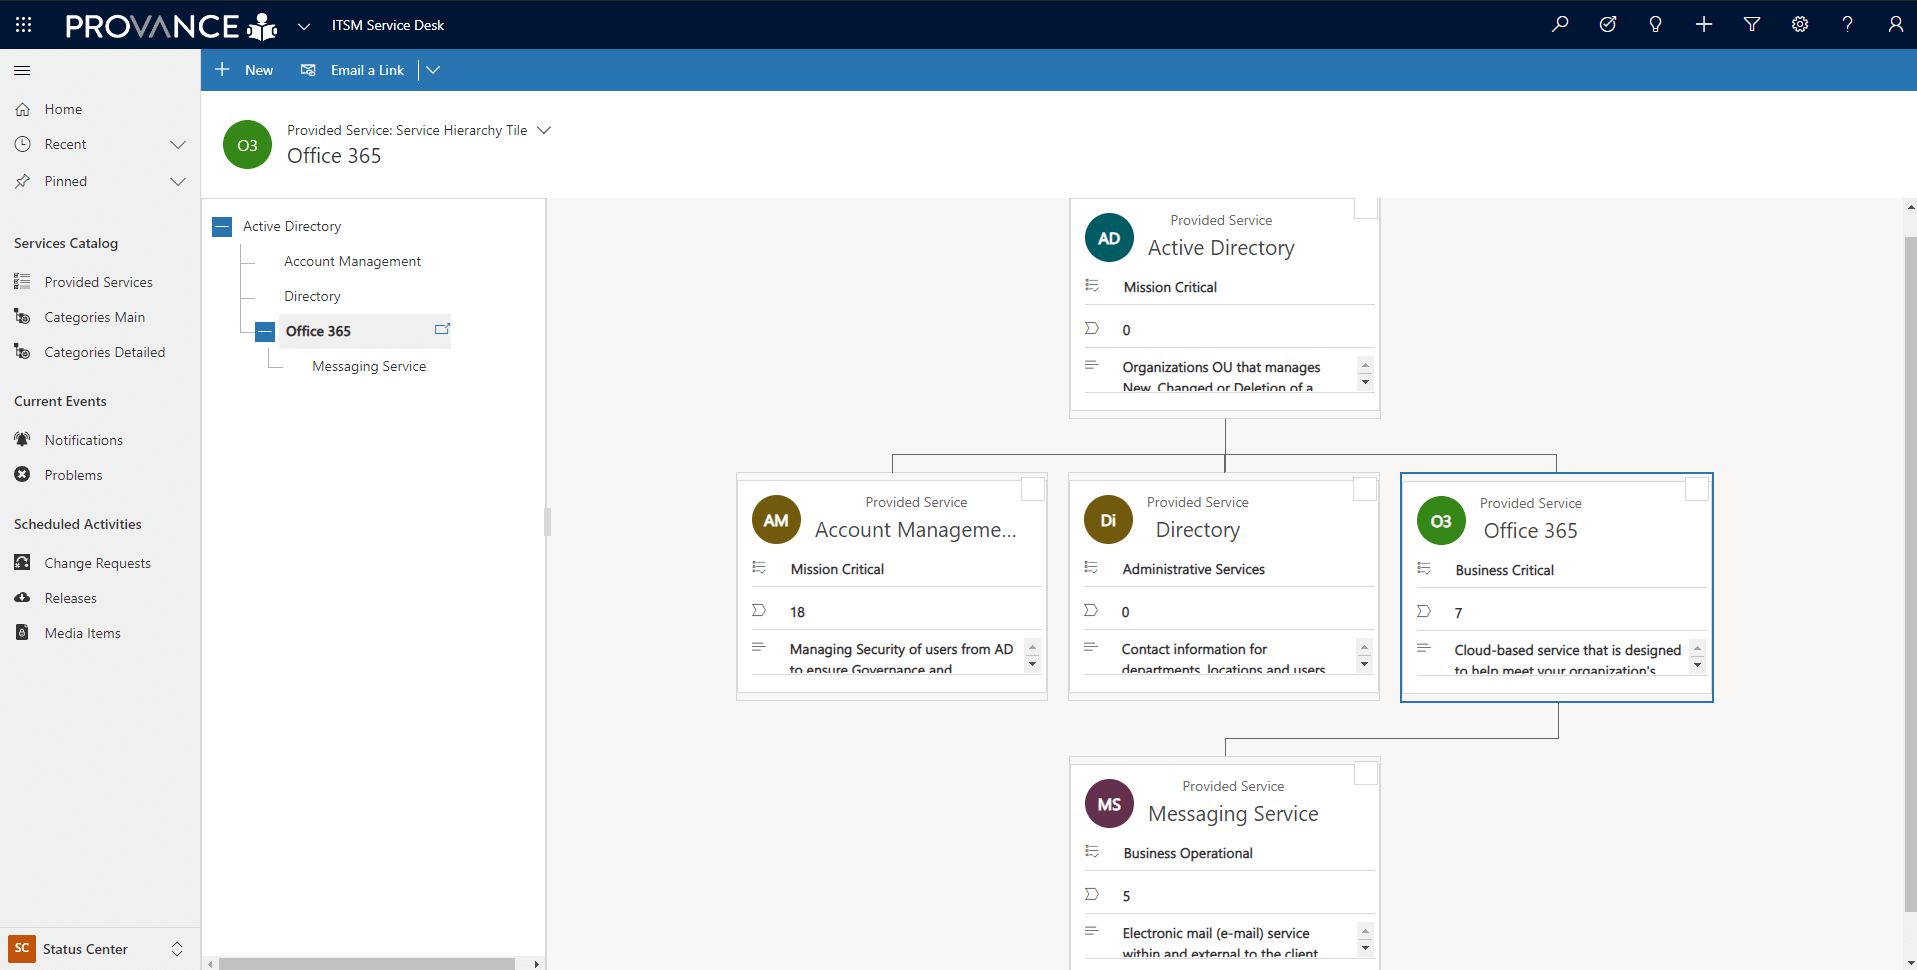Collapse the Active Directory tree node
Viewport: 1917px width, 970px height.
pos(222,227)
